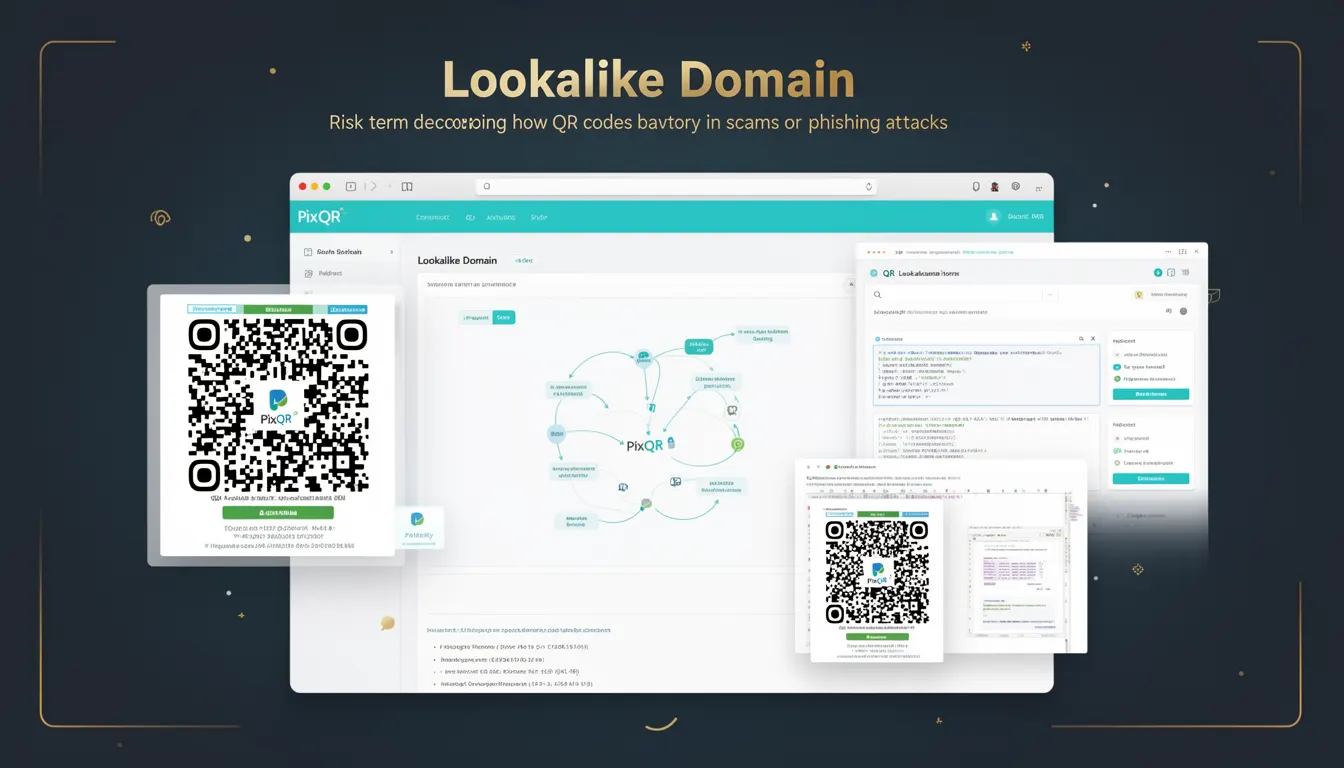Click the teal button in the lower options card

point(1151,479)
